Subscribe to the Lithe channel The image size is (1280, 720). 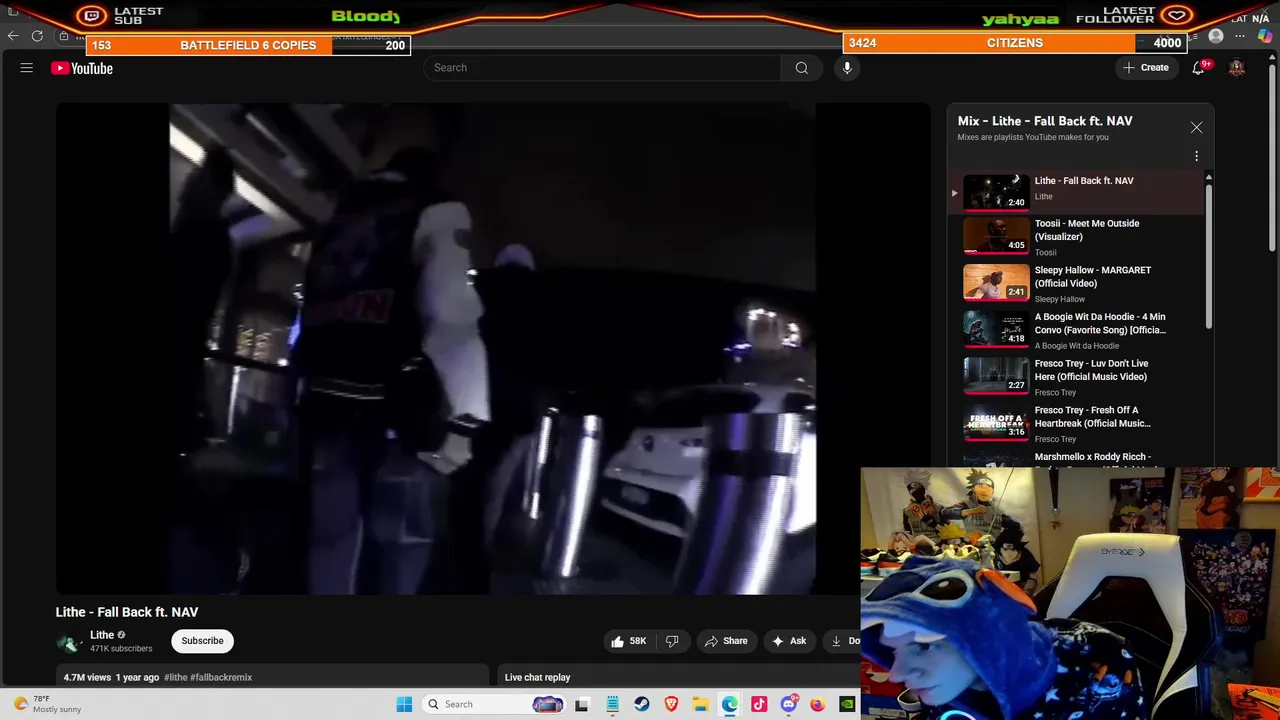coord(202,641)
